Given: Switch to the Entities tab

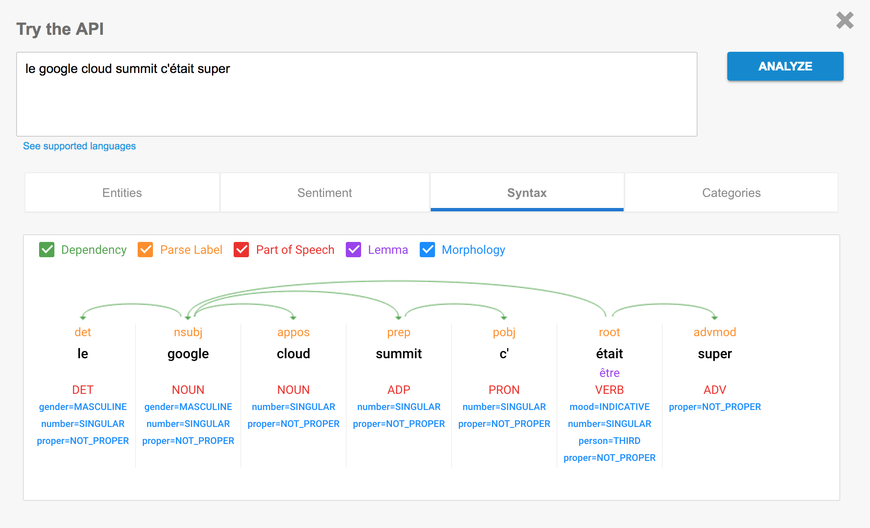Looking at the screenshot, I should pyautogui.click(x=122, y=193).
